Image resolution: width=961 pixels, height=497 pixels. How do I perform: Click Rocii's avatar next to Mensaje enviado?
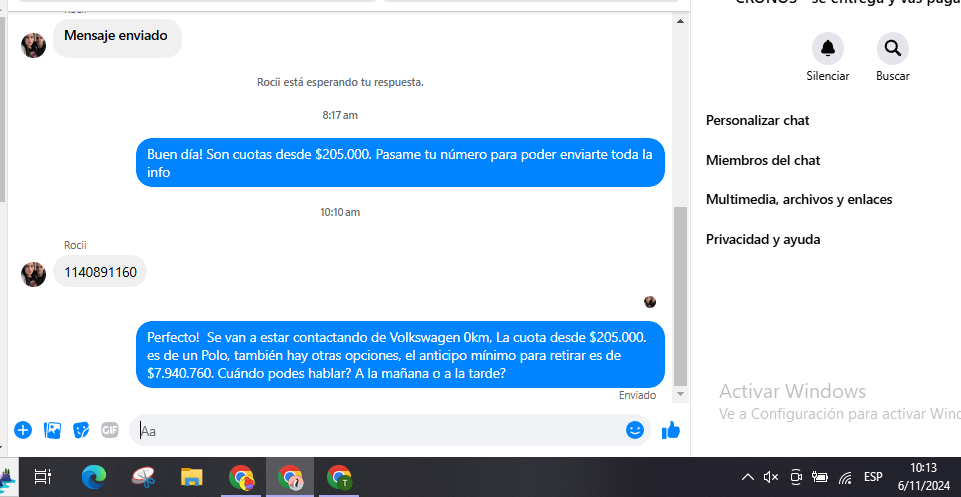[x=33, y=45]
